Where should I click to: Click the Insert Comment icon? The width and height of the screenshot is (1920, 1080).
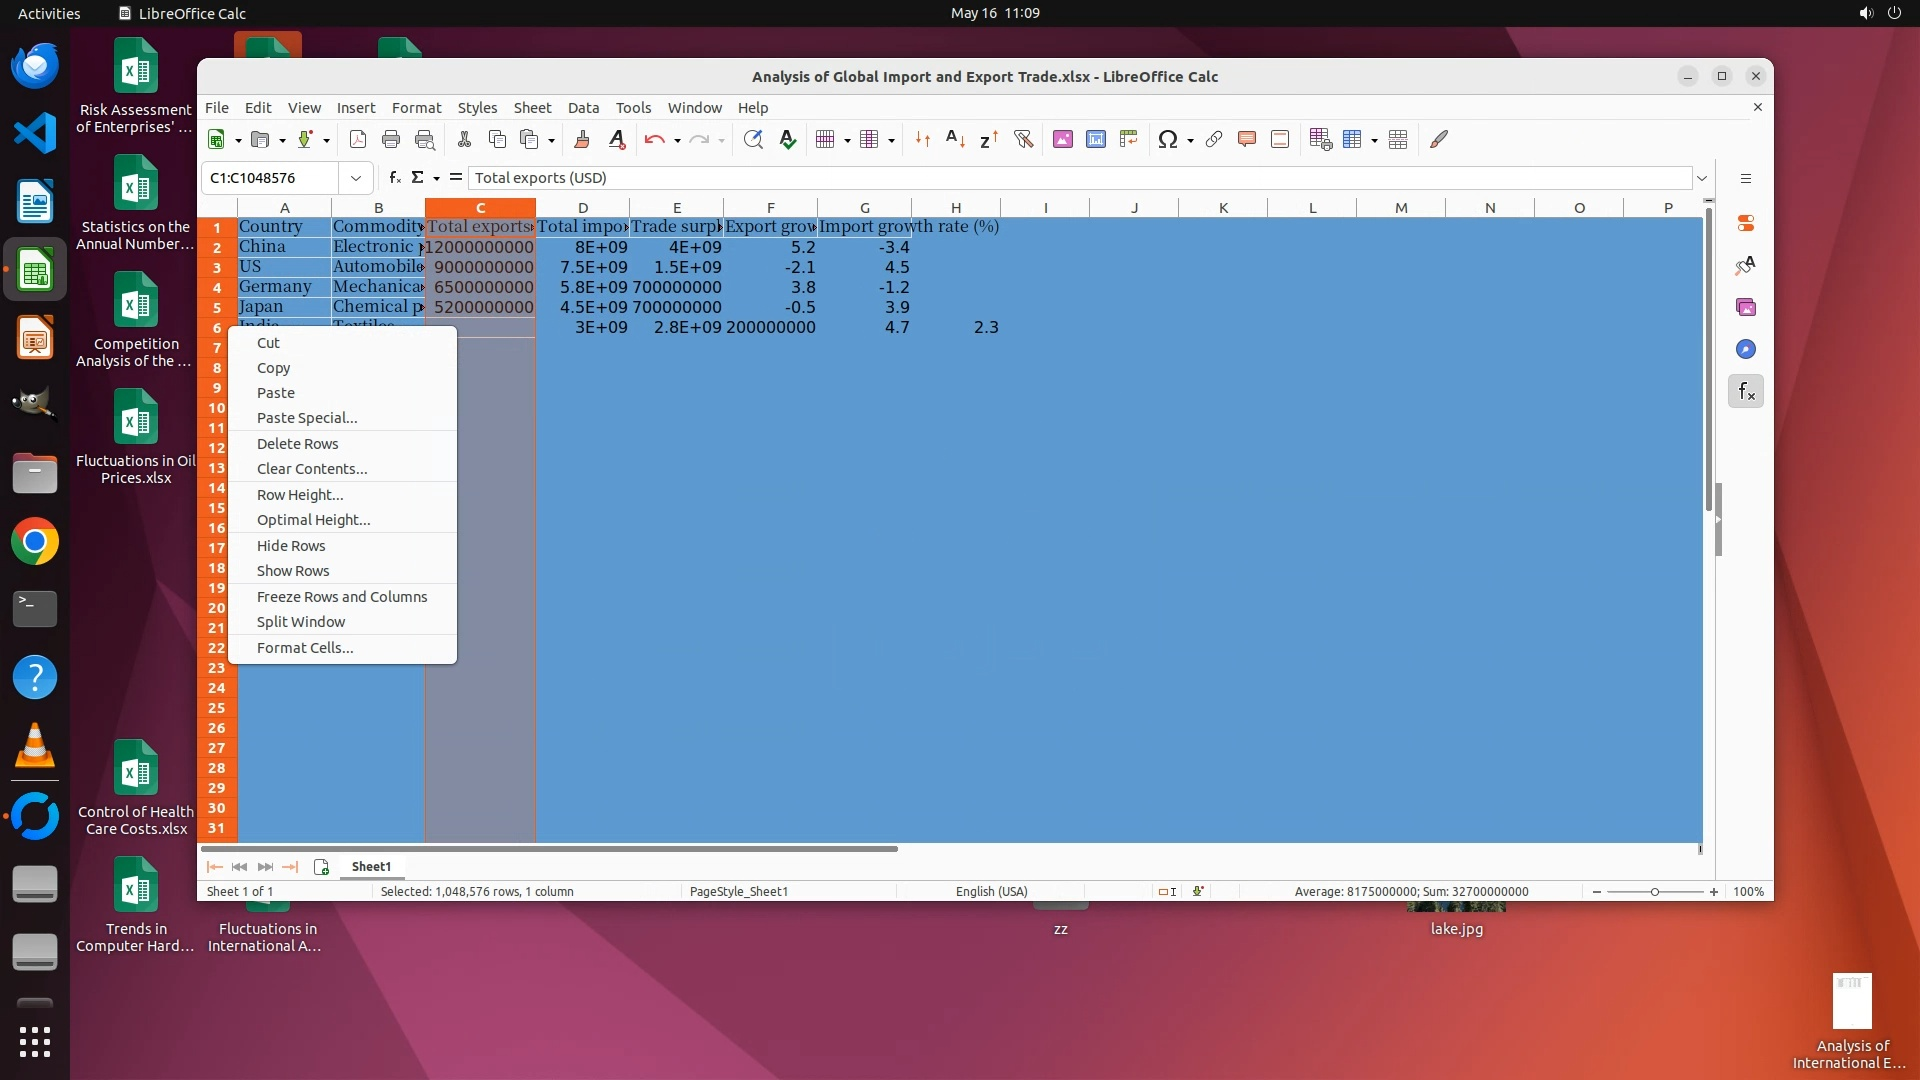(1246, 140)
